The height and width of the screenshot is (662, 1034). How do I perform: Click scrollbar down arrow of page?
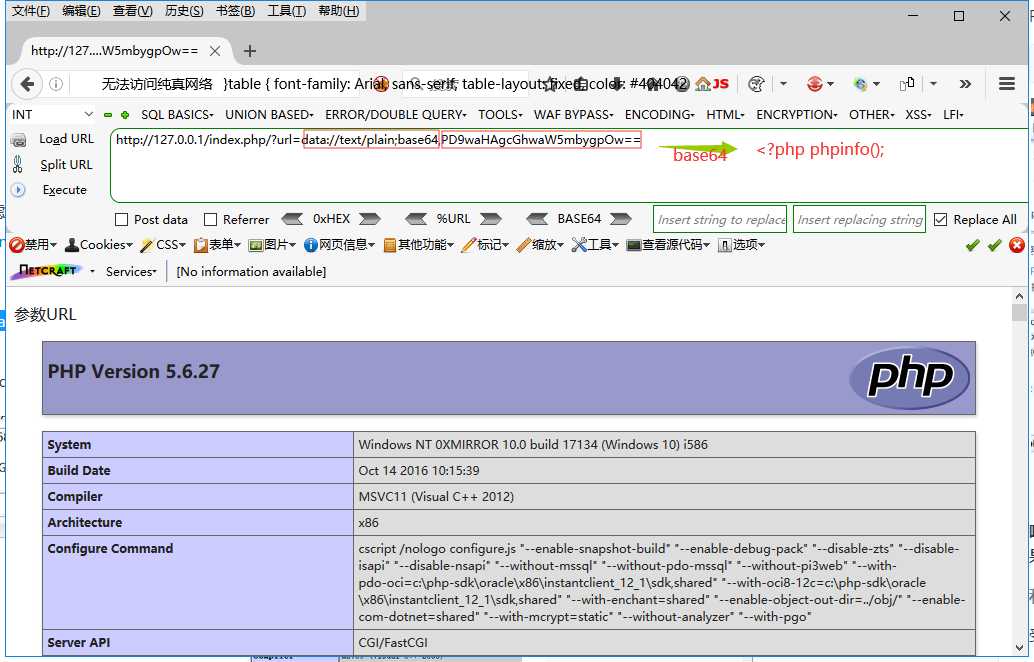coord(1019,648)
